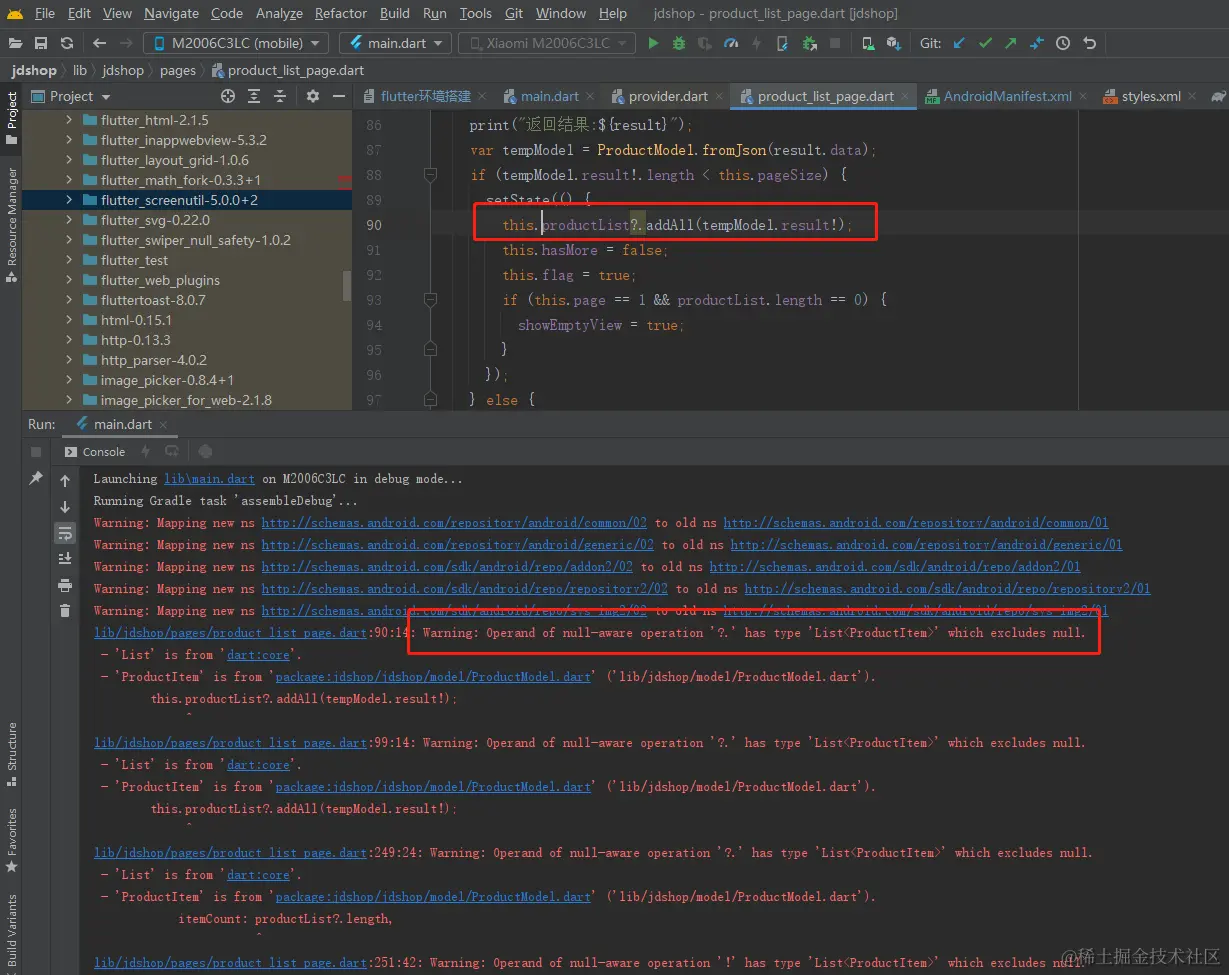1229x975 pixels.
Task: Open Git history clock icon
Action: point(1063,43)
